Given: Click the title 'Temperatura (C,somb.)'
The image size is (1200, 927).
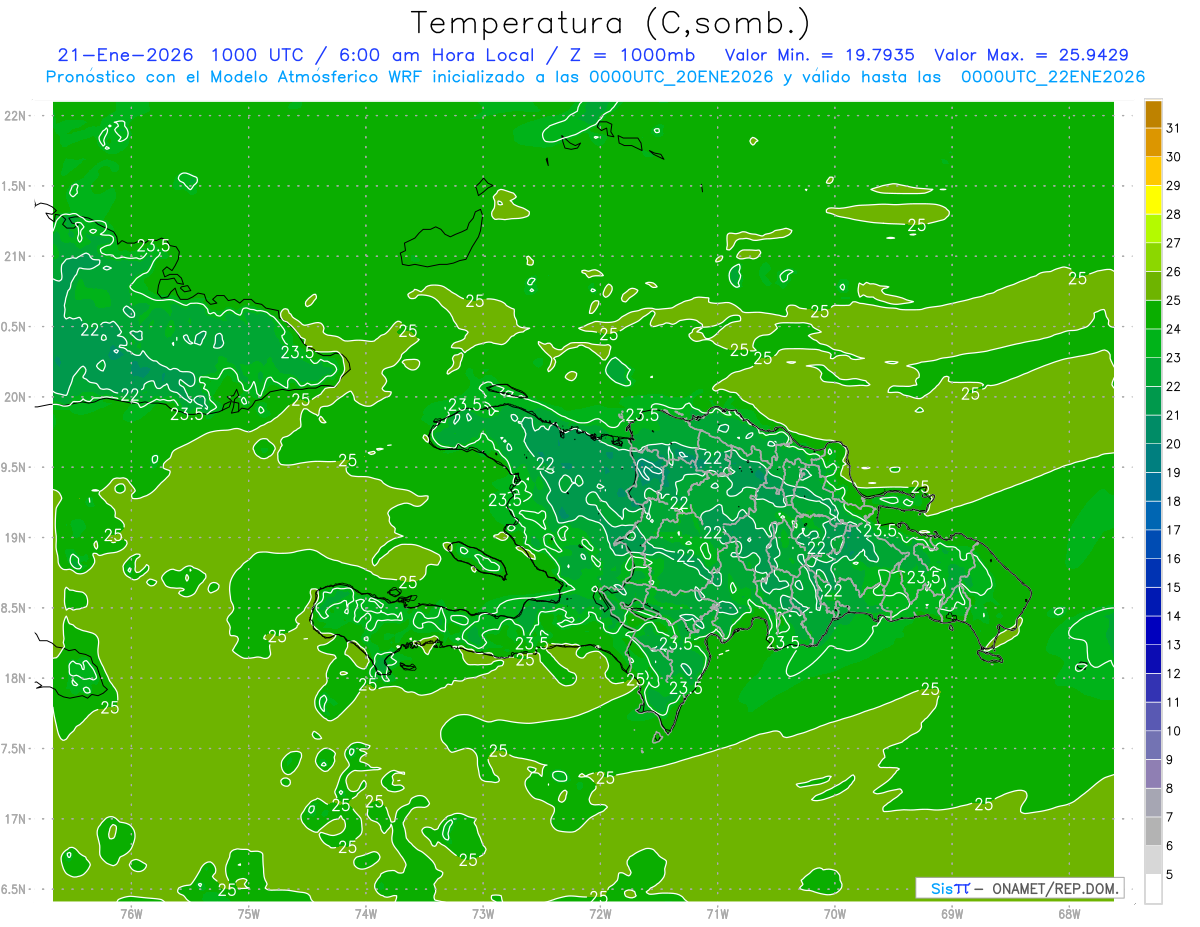Looking at the screenshot, I should click(610, 24).
